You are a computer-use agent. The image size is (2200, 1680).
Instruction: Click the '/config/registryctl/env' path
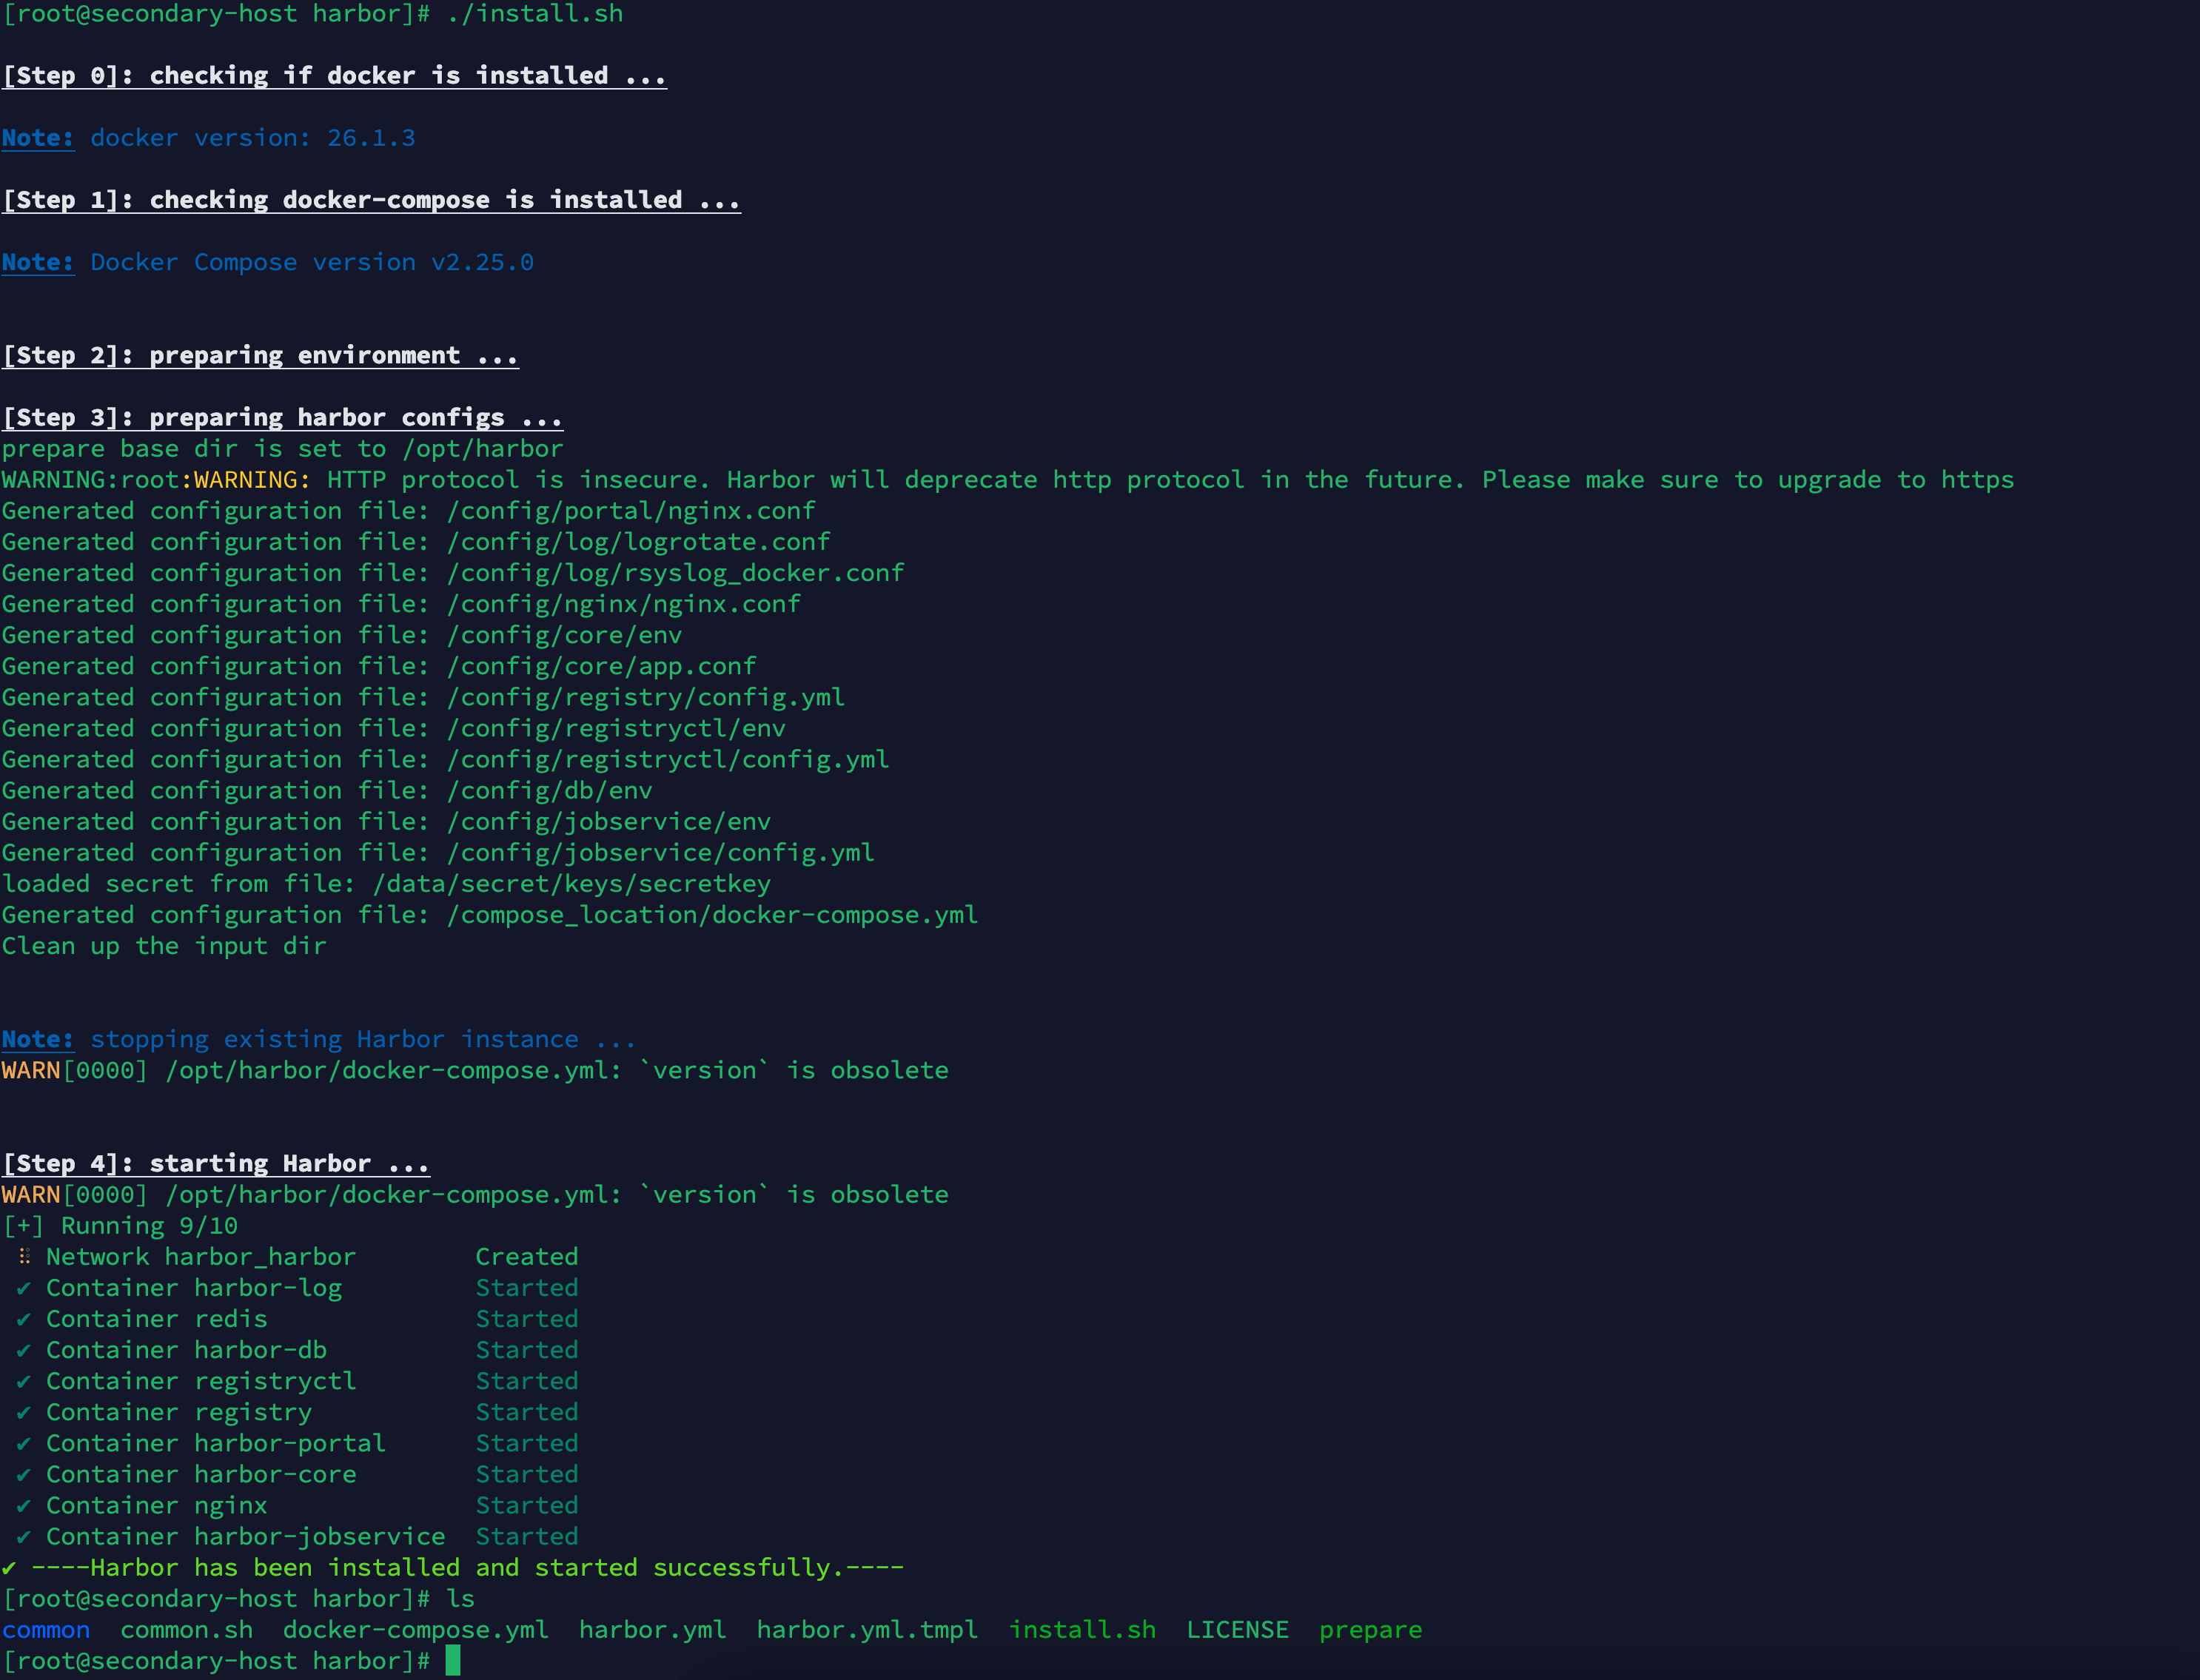click(616, 728)
